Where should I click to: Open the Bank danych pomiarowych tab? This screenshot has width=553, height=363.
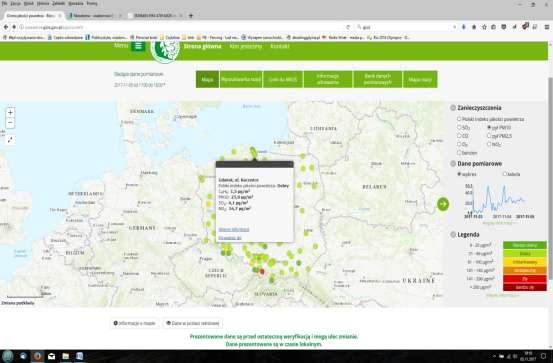pyautogui.click(x=378, y=79)
